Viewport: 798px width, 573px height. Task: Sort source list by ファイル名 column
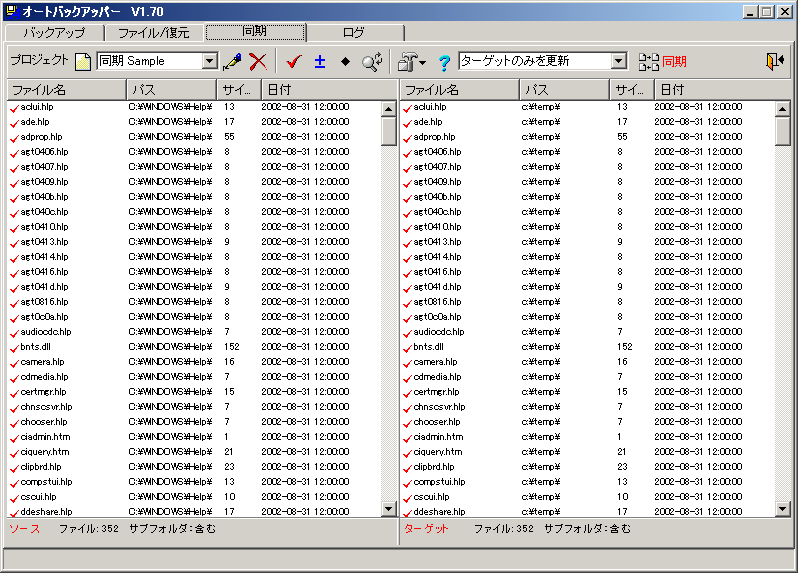click(x=67, y=90)
